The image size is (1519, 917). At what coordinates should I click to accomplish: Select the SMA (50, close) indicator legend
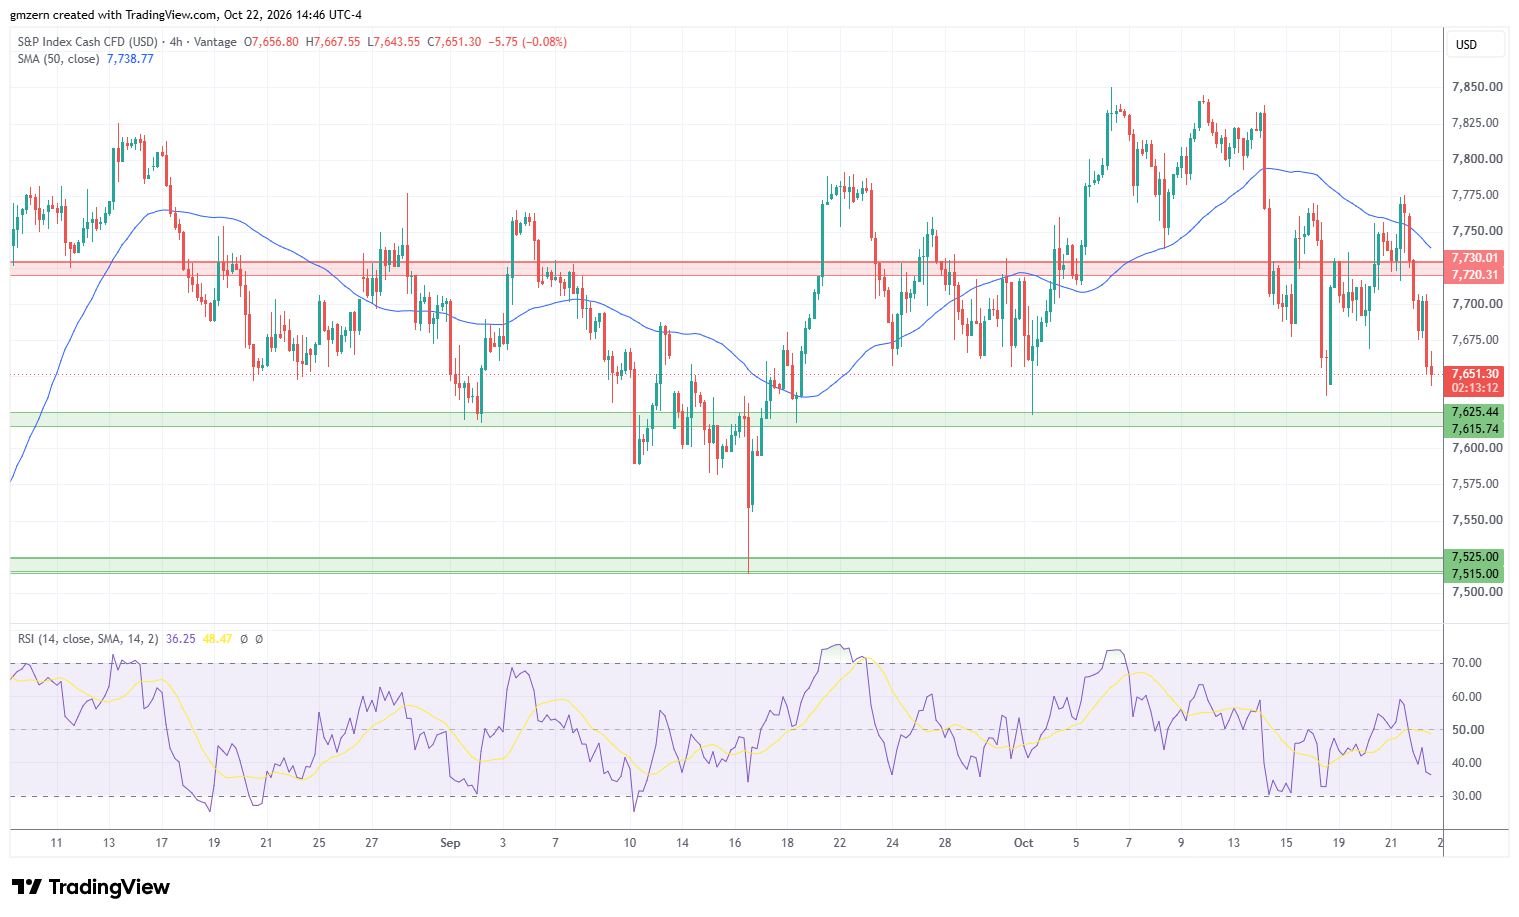click(x=58, y=59)
